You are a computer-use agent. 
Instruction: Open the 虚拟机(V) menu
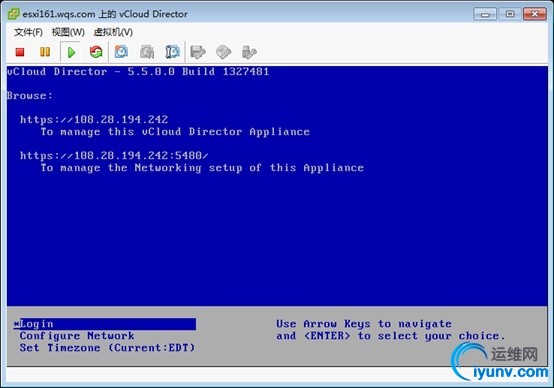click(113, 32)
